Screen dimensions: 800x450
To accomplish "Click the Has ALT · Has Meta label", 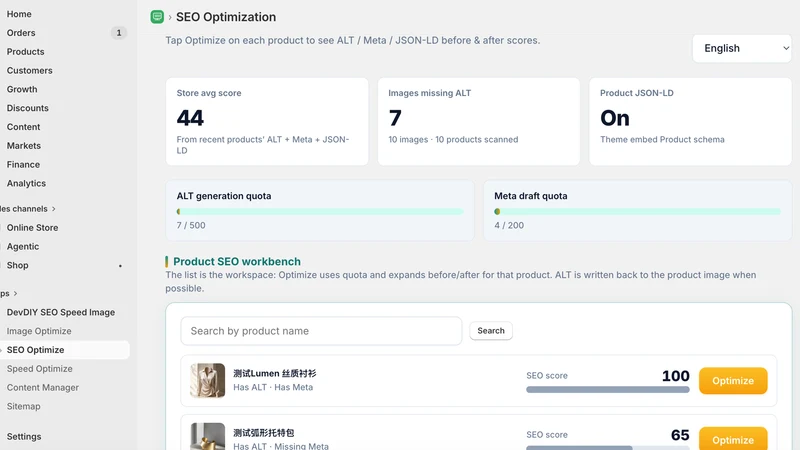I will pyautogui.click(x=273, y=387).
